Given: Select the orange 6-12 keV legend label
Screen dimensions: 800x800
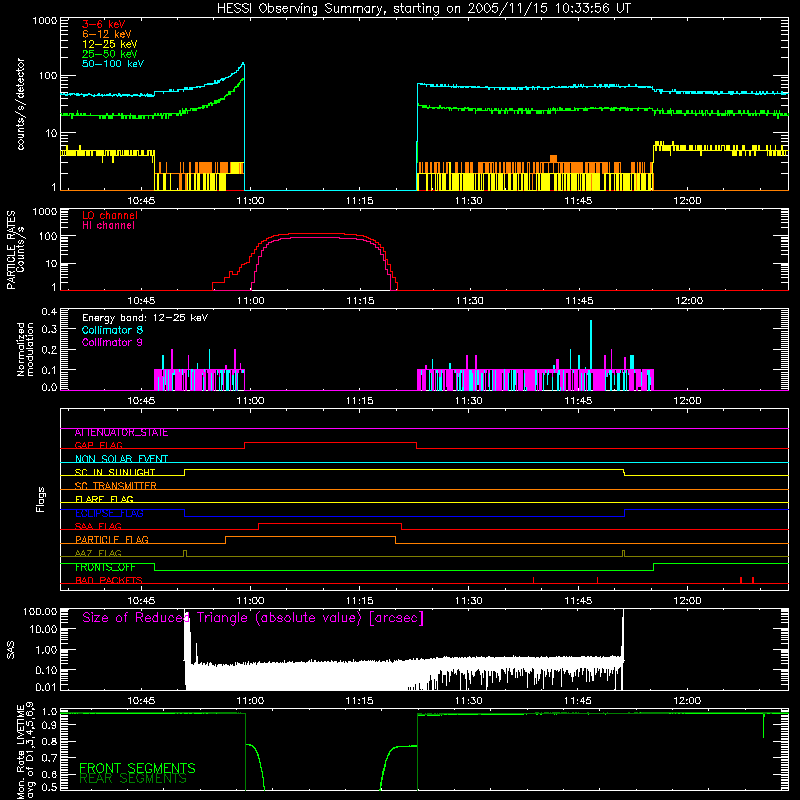Looking at the screenshot, I should 107,34.
